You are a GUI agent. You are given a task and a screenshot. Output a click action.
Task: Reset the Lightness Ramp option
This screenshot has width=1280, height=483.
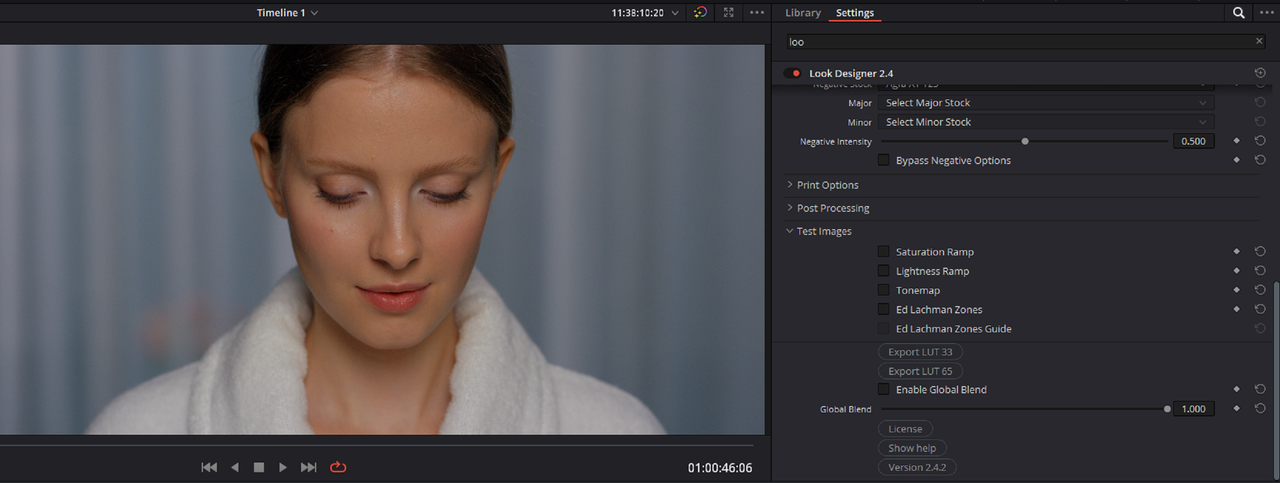tap(1260, 271)
